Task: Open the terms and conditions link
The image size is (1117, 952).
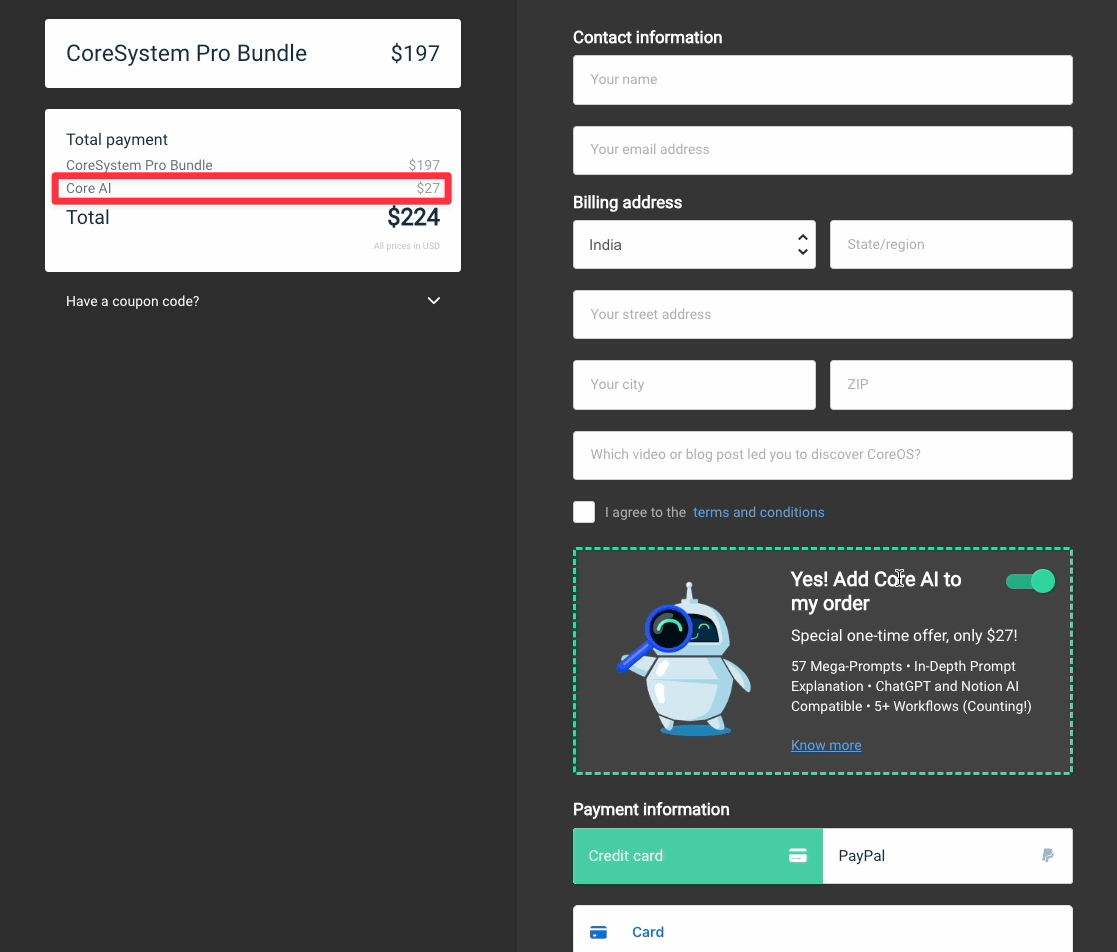Action: click(759, 511)
